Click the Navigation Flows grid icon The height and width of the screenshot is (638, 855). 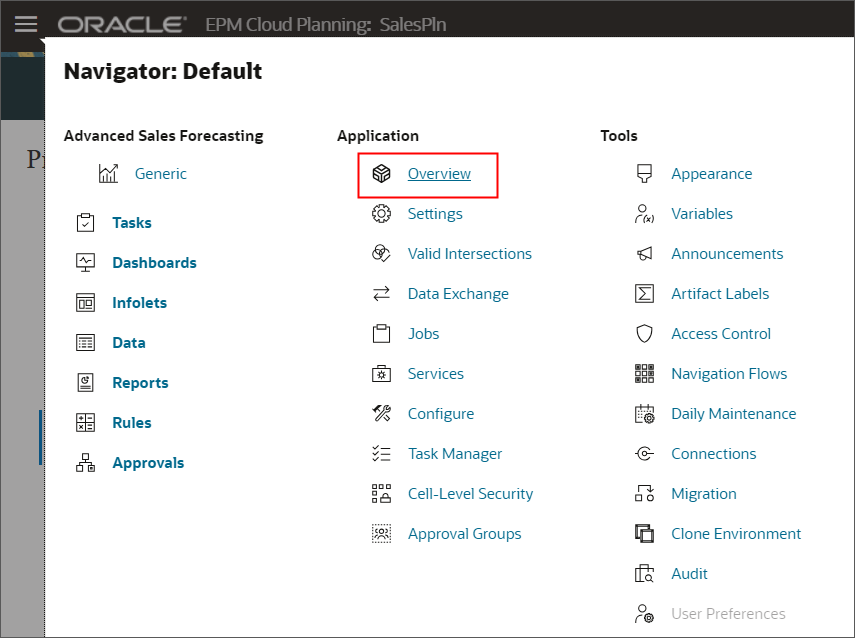(645, 373)
